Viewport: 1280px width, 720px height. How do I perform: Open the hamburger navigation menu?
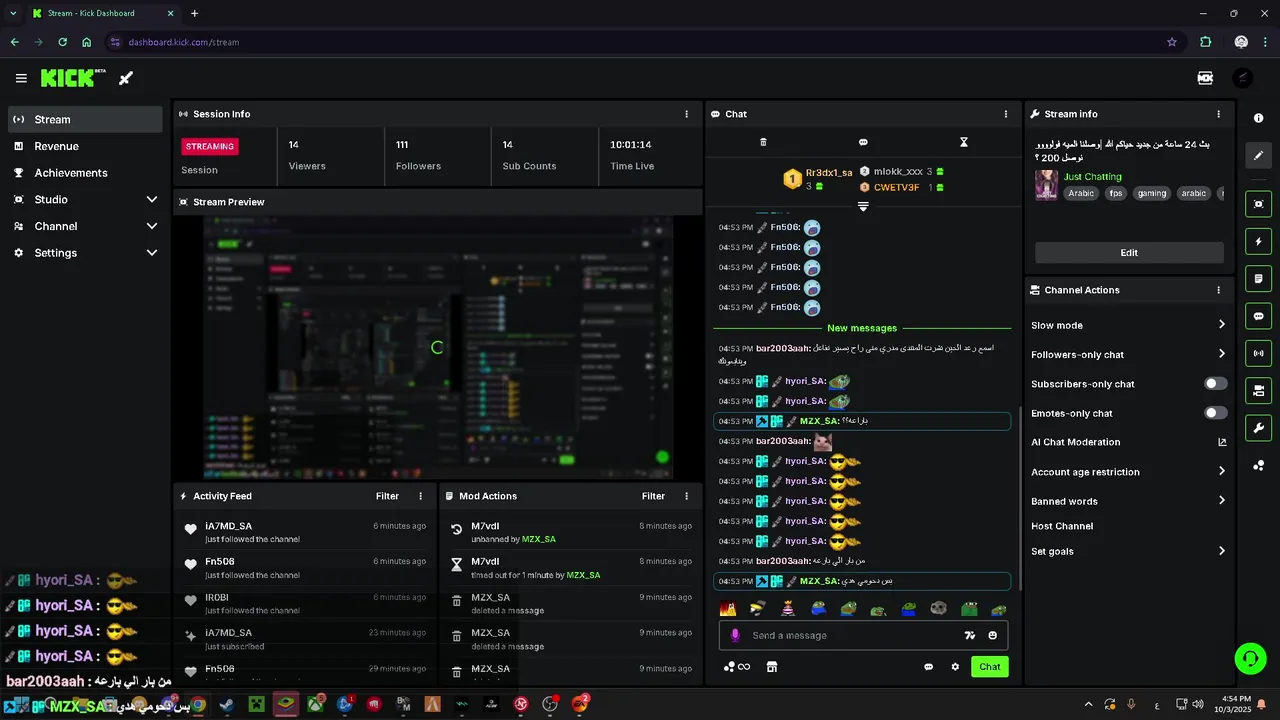21,78
